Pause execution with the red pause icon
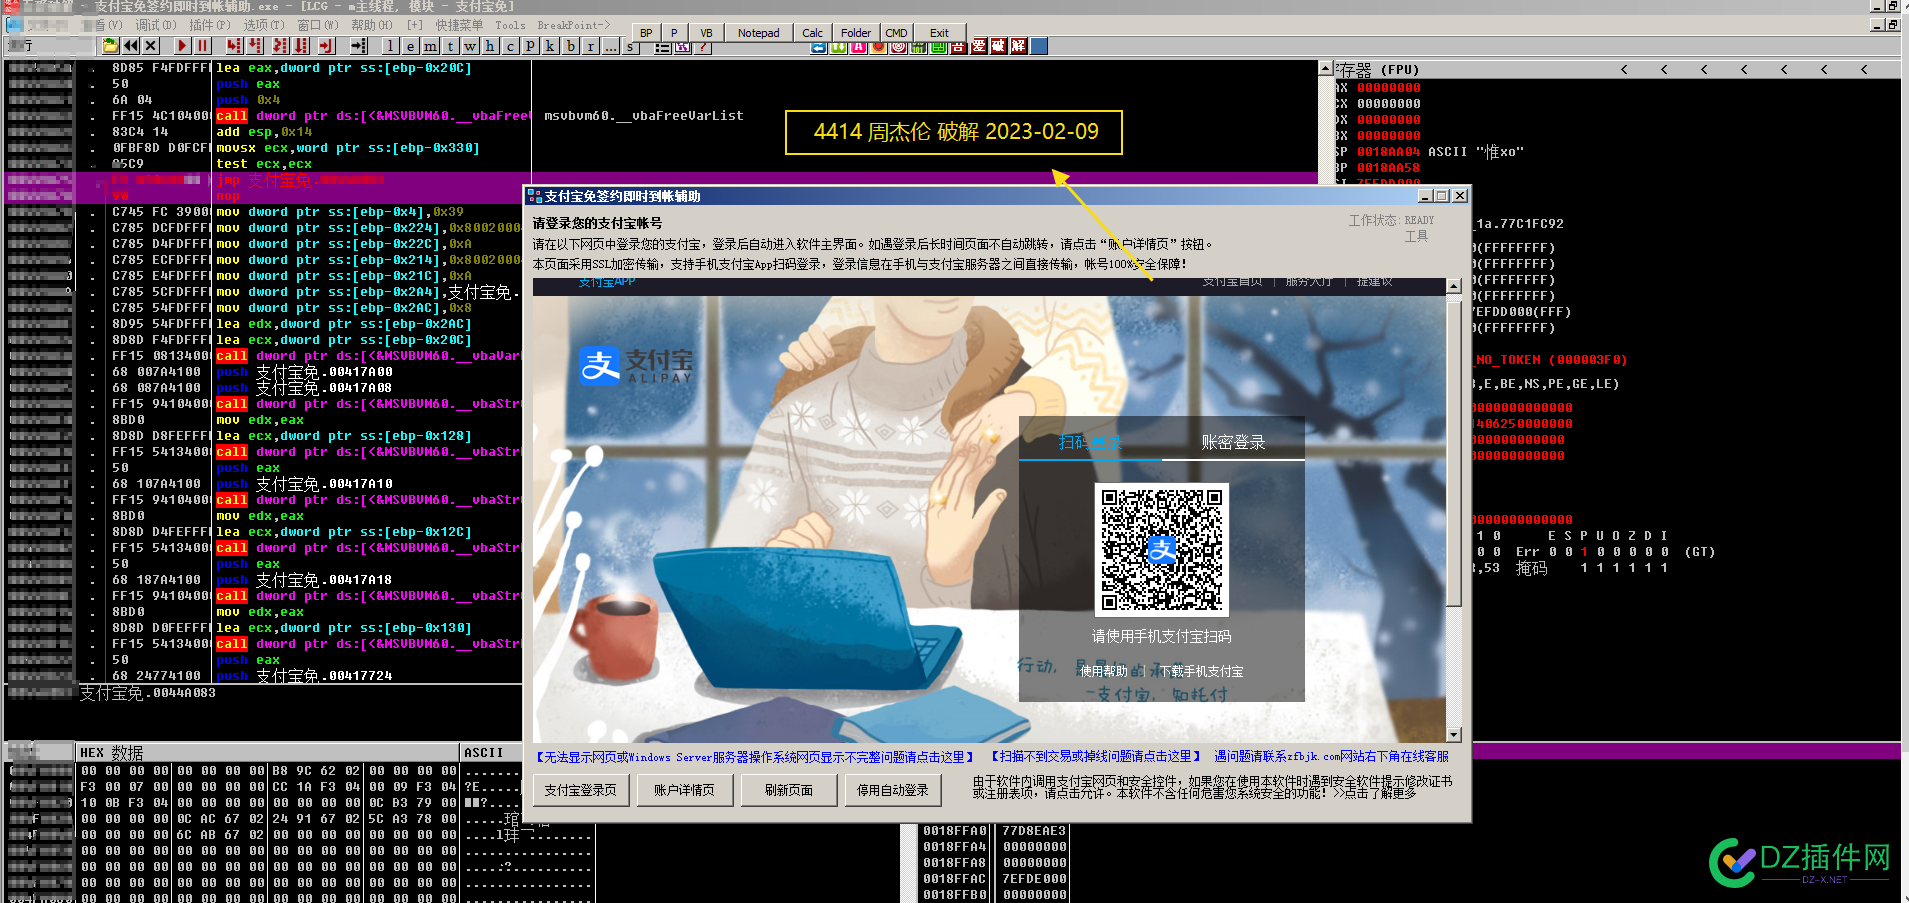This screenshot has height=903, width=1909. (x=202, y=46)
